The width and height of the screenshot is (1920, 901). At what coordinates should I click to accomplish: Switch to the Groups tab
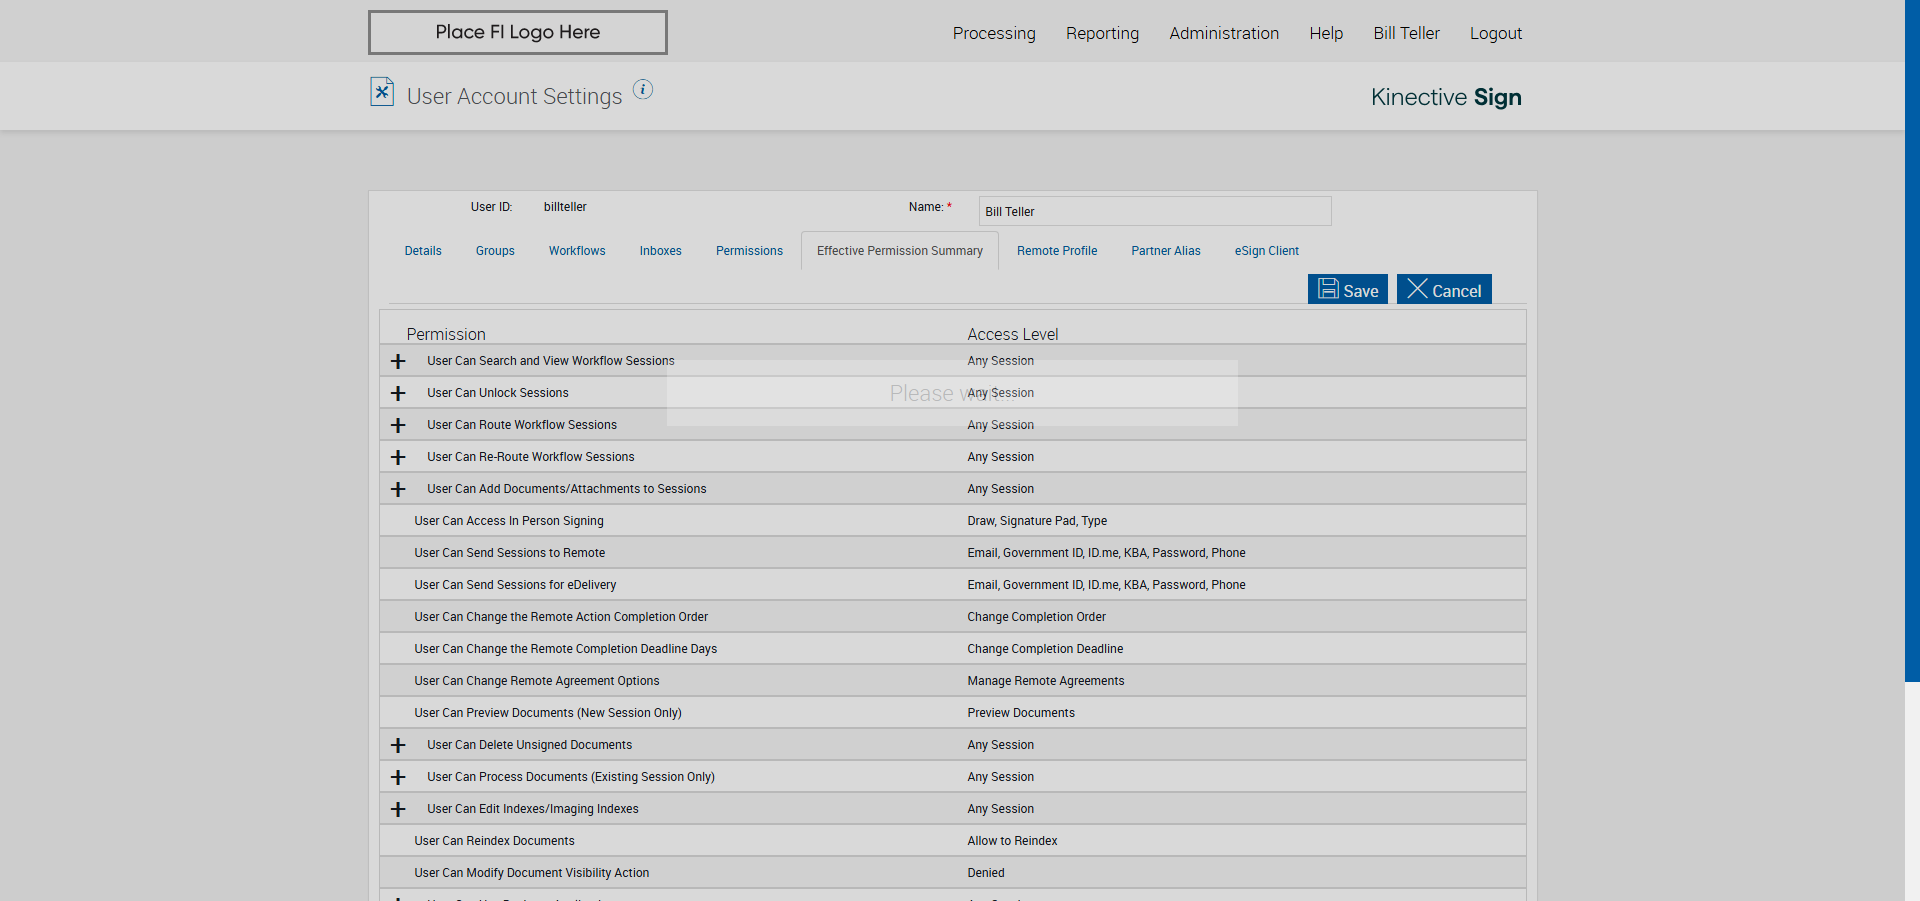tap(495, 251)
